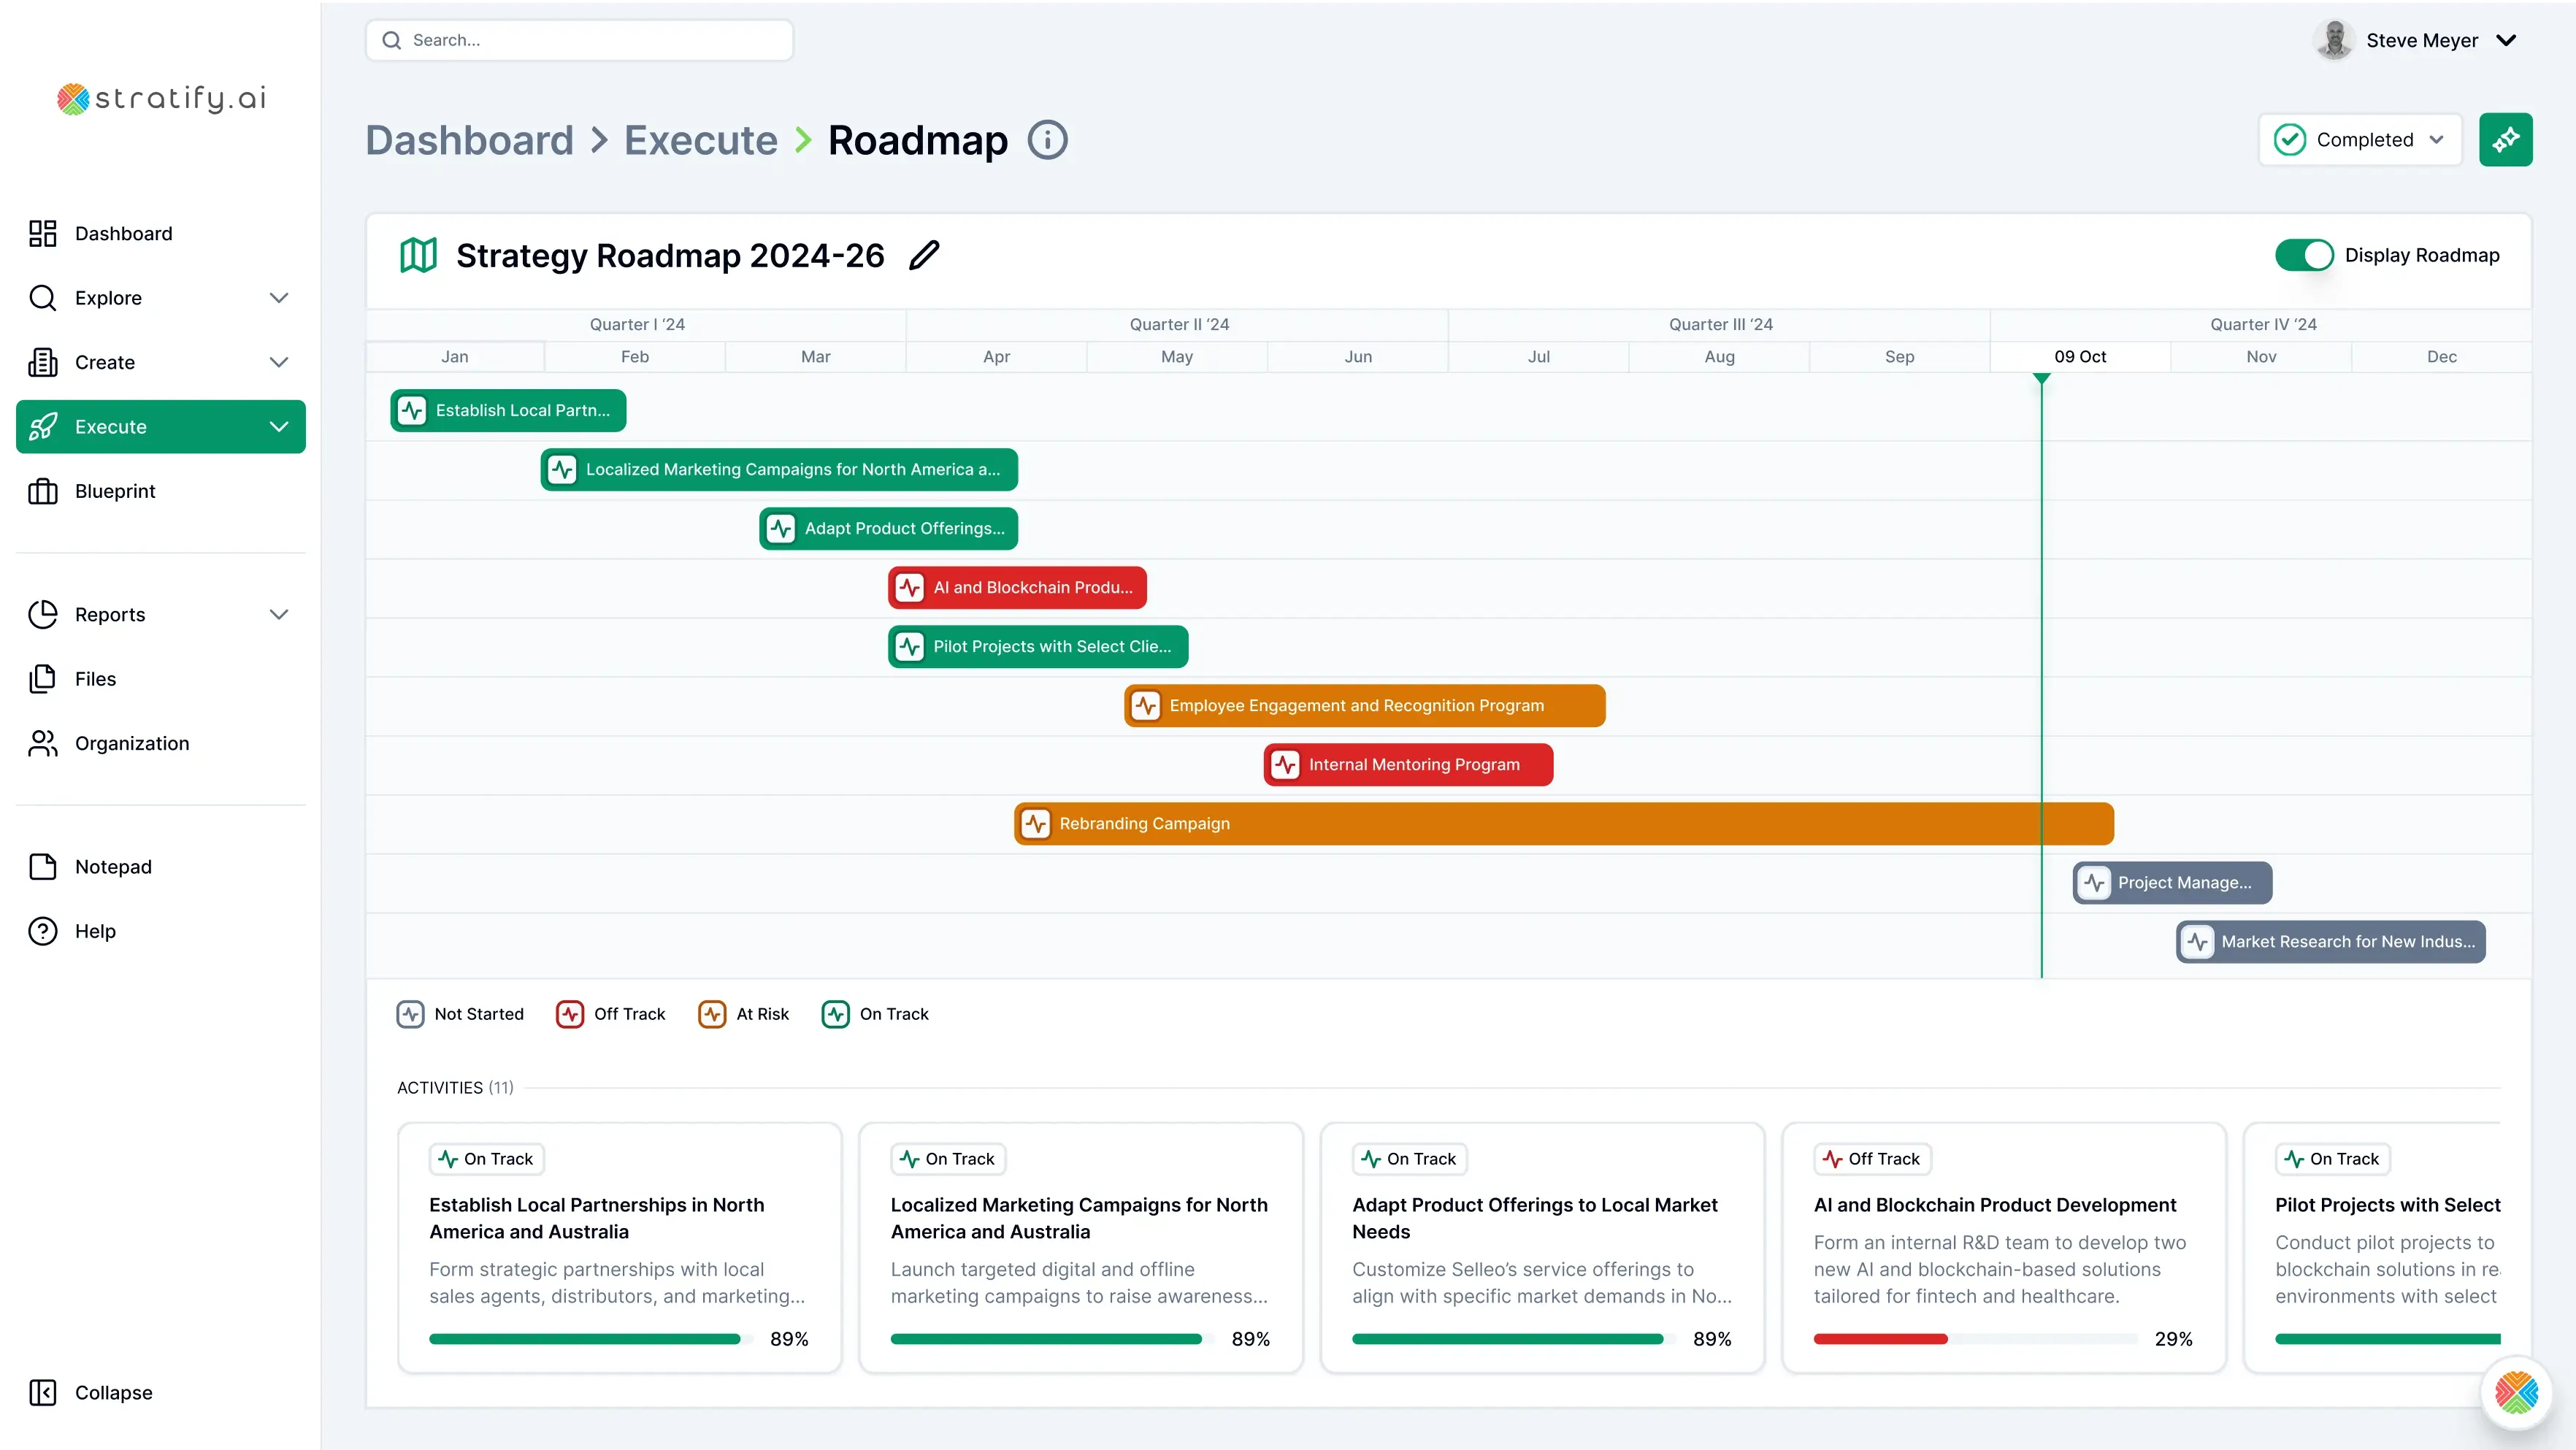Screen dimensions: 2576x1450
Task: Expand the Reports submenu chevron
Action: pyautogui.click(x=279, y=615)
